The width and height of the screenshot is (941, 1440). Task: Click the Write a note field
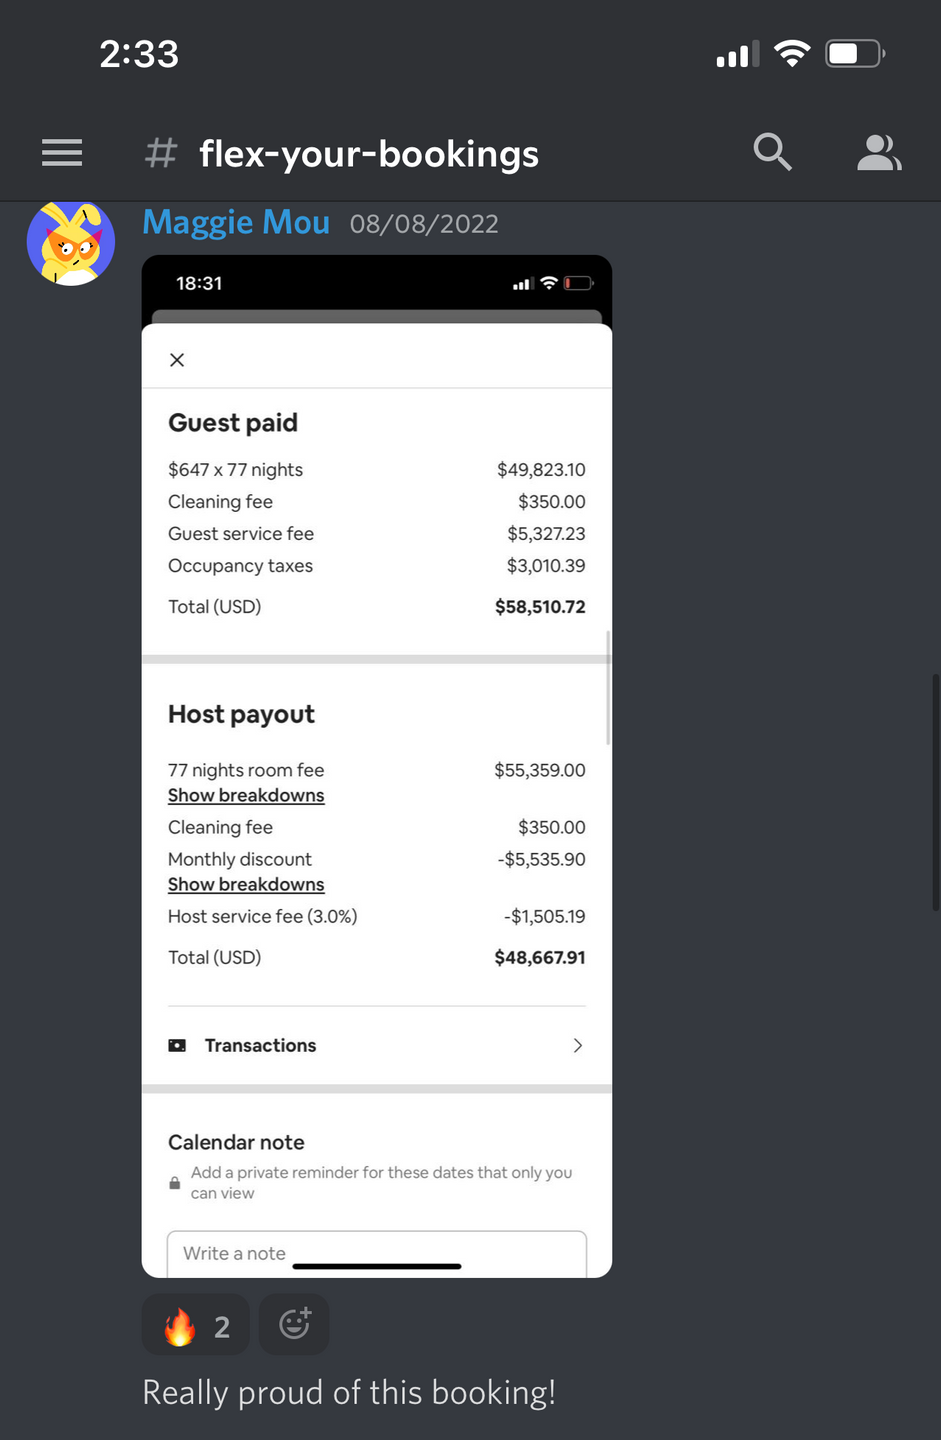coord(376,1253)
